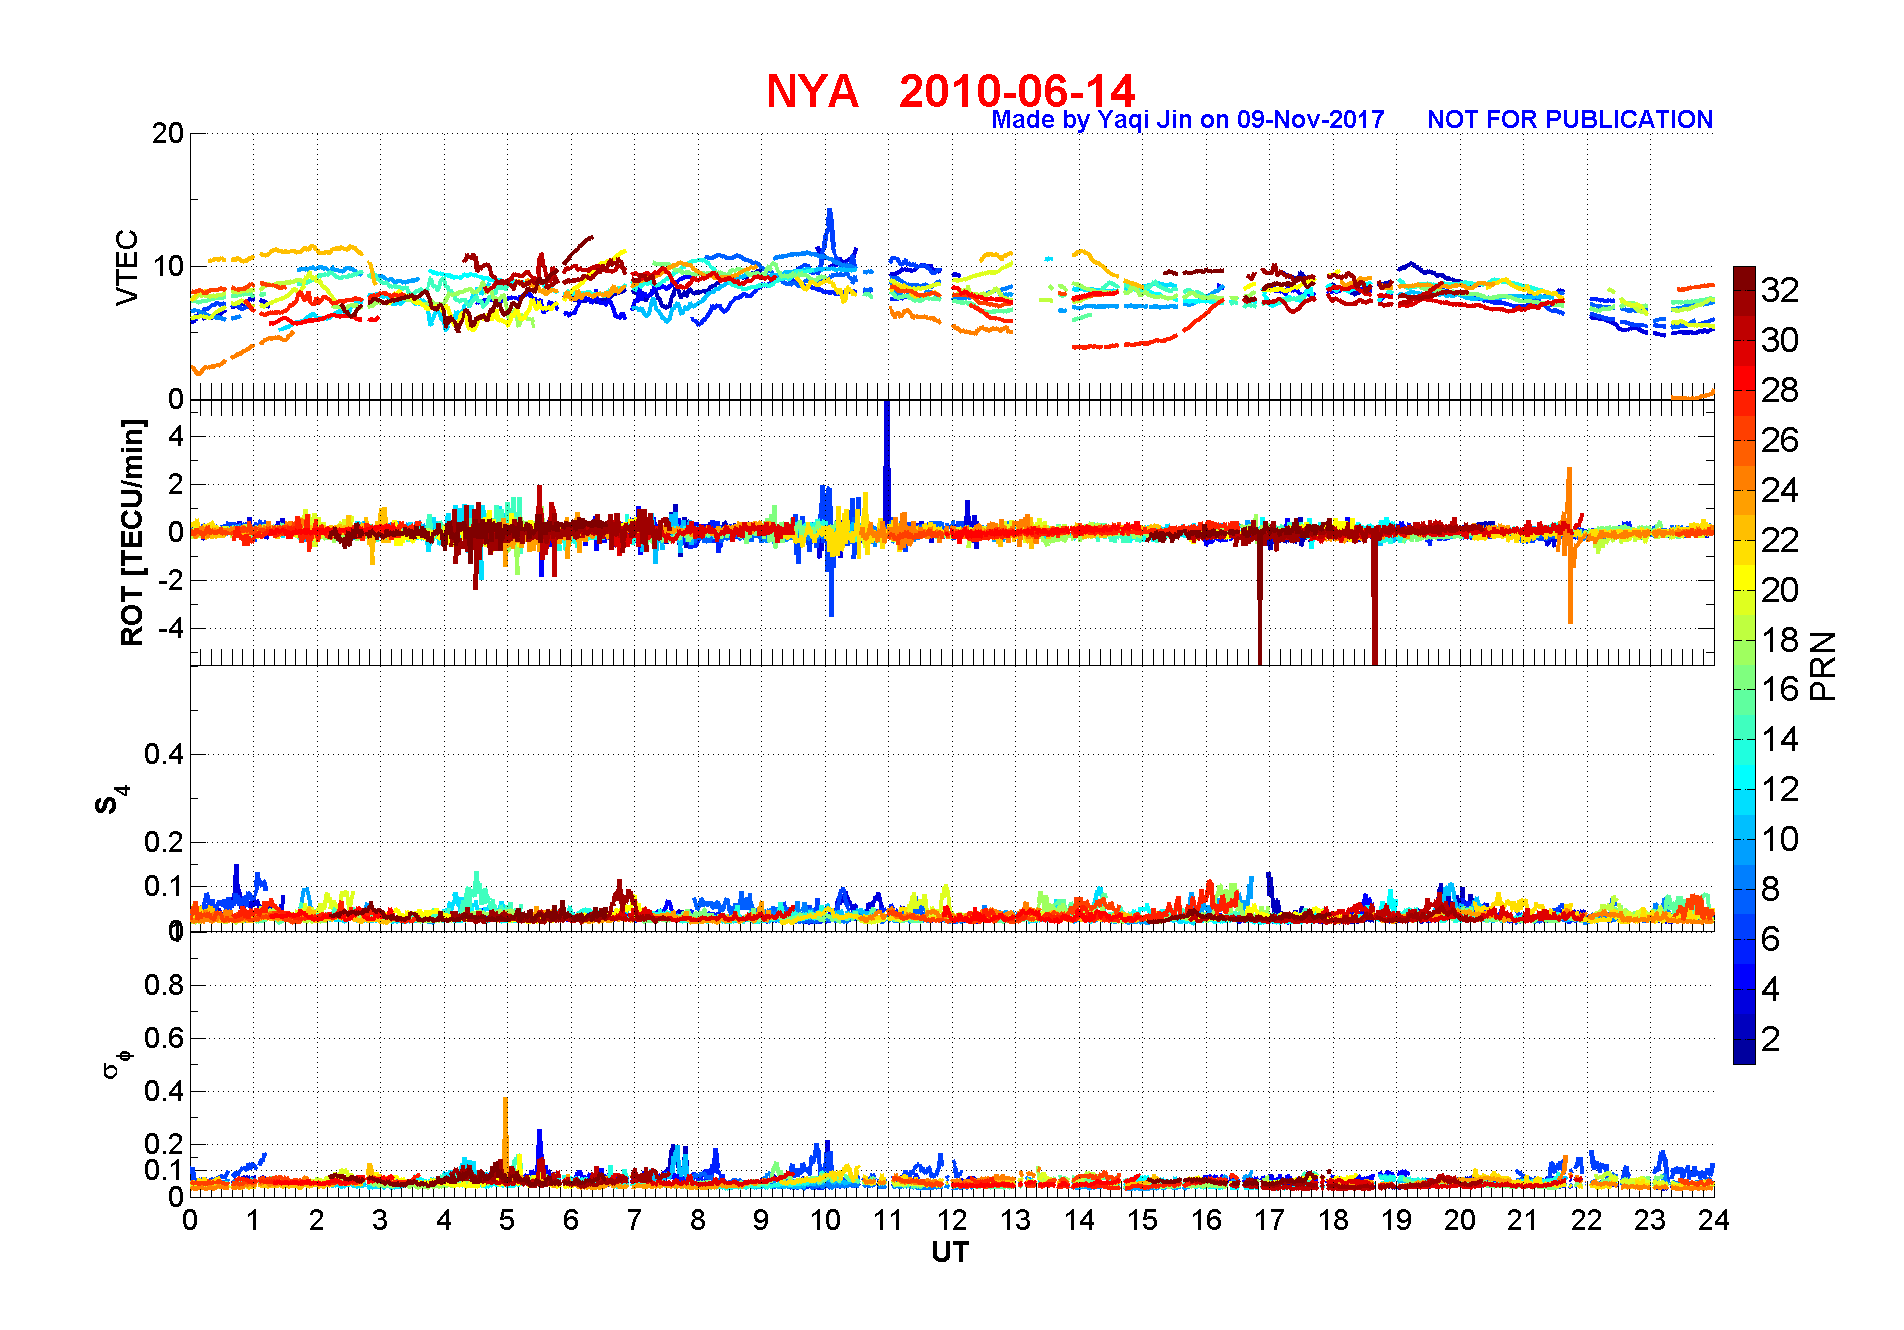Click S4 axis tick label 0.2
Screen dimensions: 1904x1330
point(164,842)
